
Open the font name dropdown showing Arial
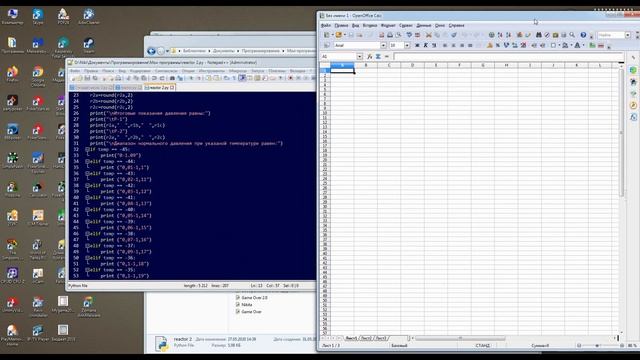coord(383,45)
